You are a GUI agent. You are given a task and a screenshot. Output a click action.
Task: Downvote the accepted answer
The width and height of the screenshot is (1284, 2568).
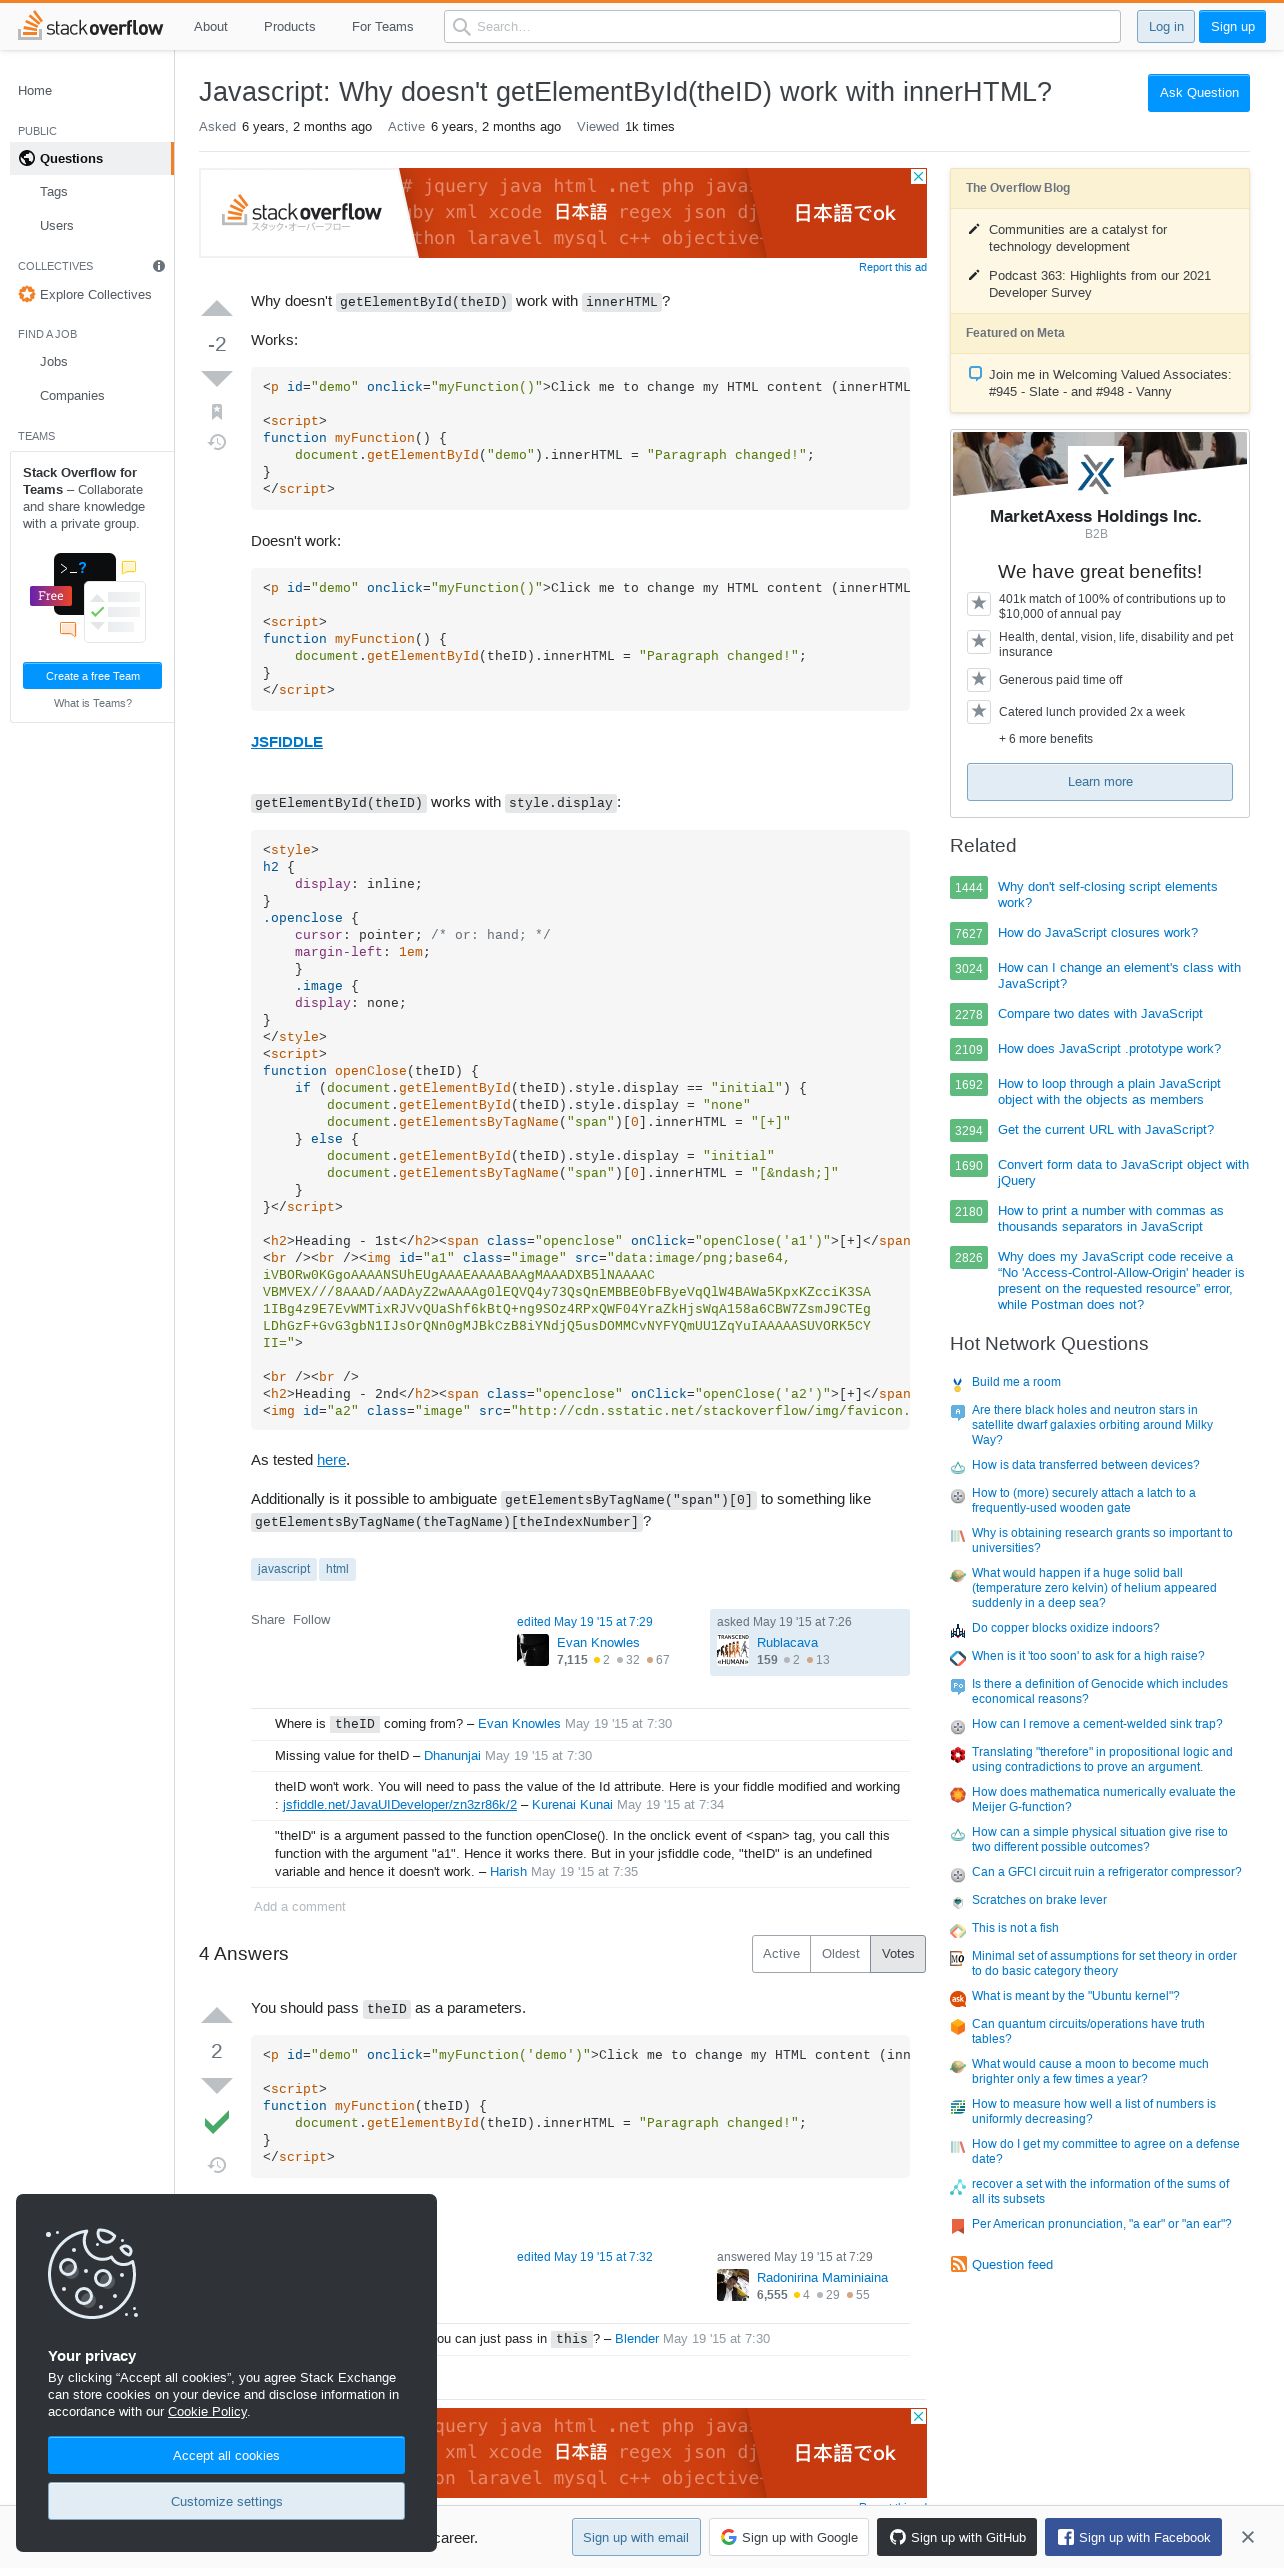(x=217, y=2085)
